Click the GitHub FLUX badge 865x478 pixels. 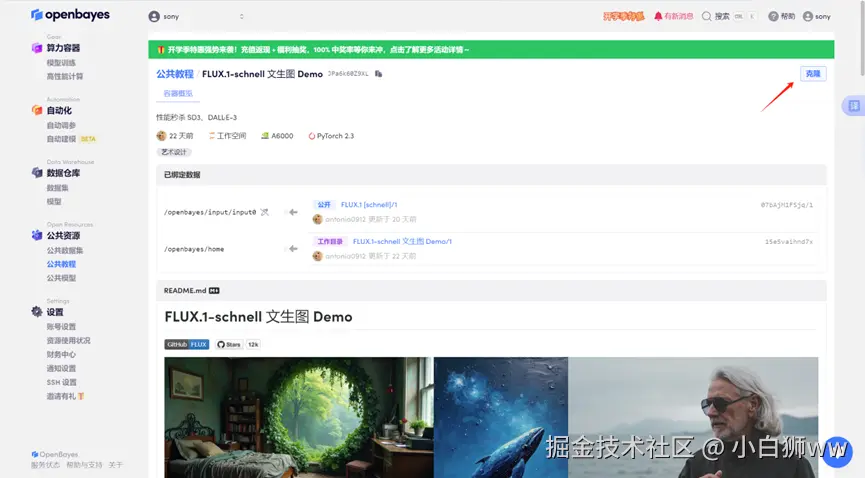tap(186, 344)
